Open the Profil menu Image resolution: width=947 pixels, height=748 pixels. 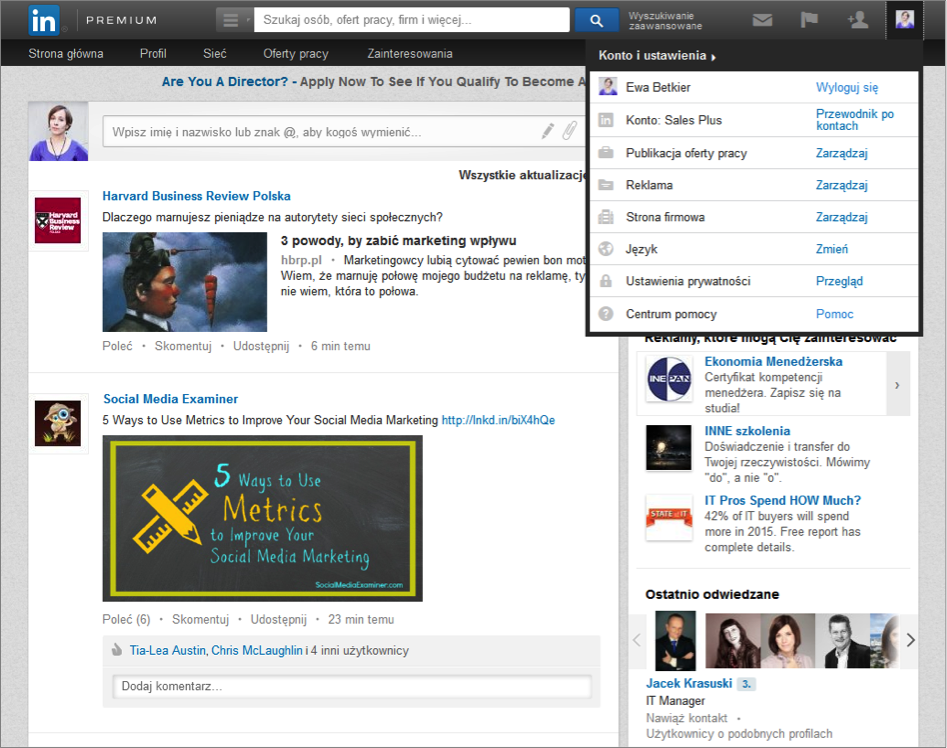click(x=153, y=54)
